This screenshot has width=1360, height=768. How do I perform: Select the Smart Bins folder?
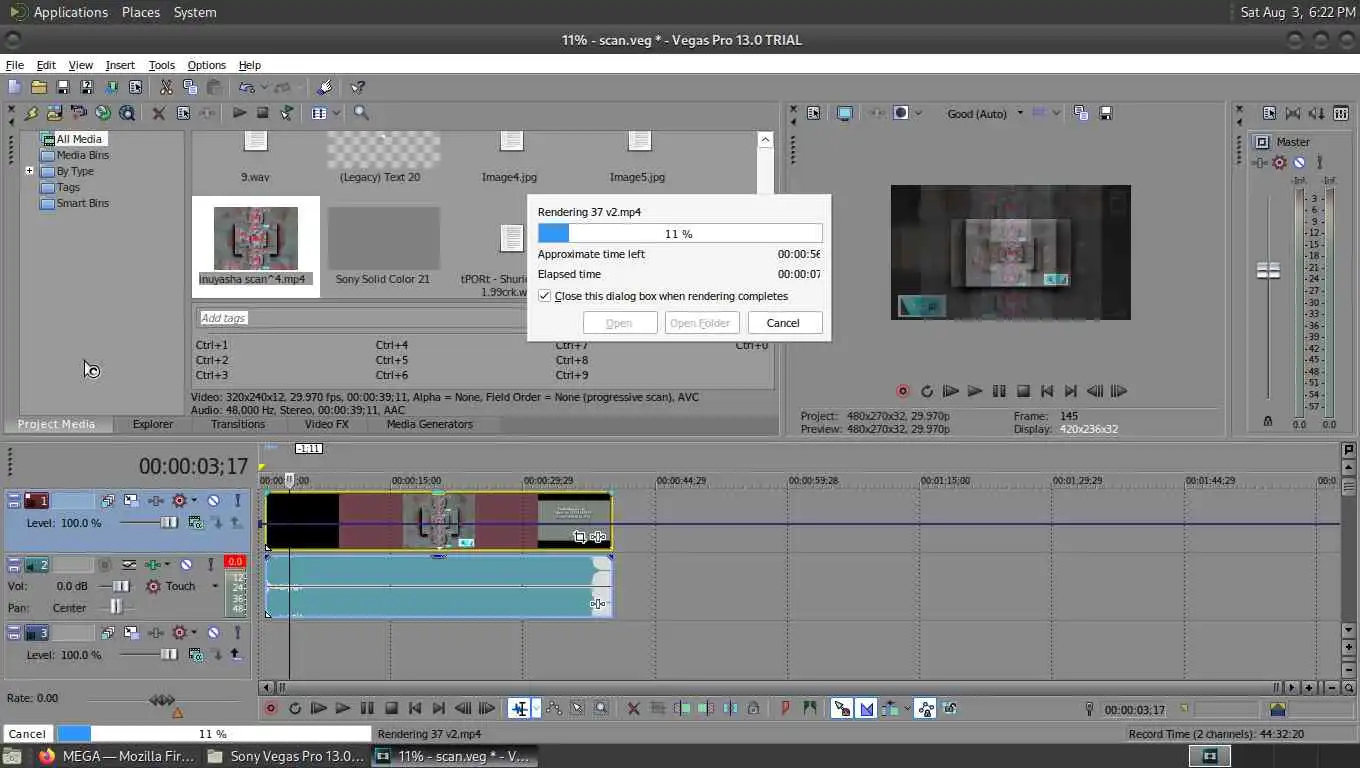[x=75, y=203]
